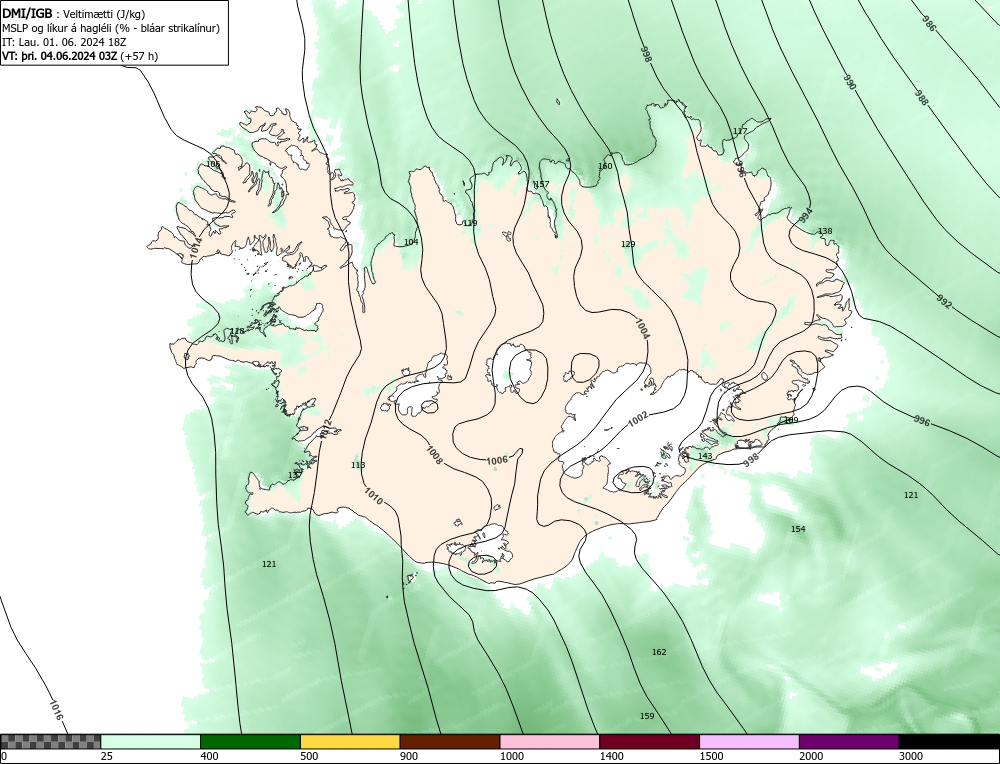Viewport: 1000px width, 764px height.
Task: Click the 1014 isobar label
Action: [195, 249]
